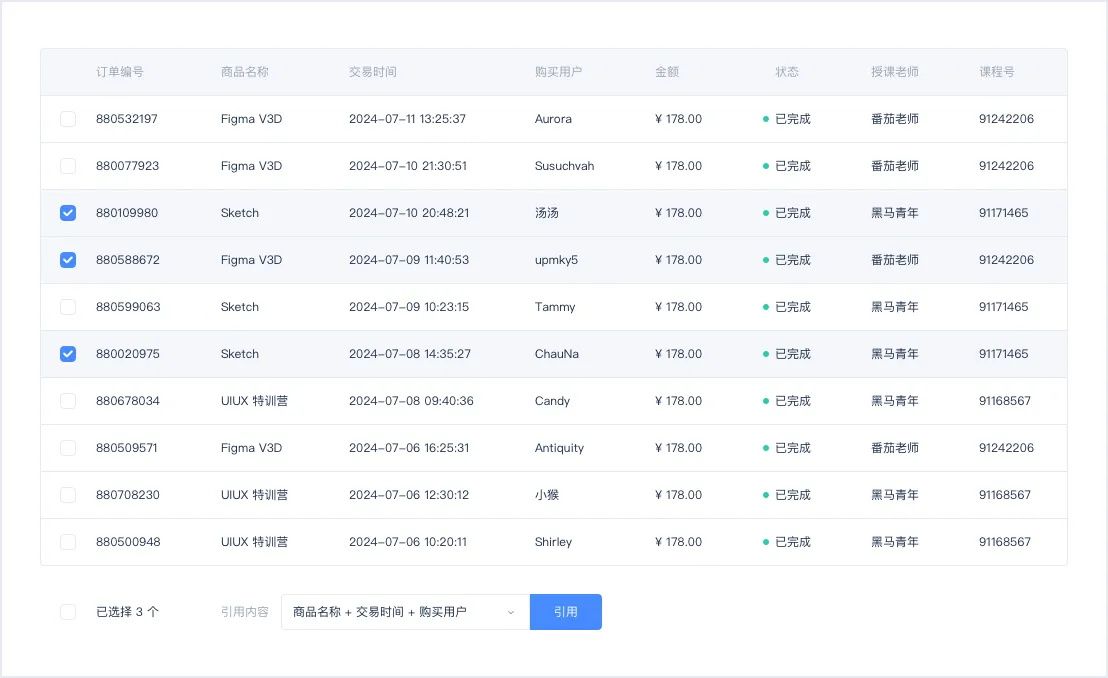Click the 商品名称 column header
Viewport: 1108px width, 678px height.
(x=244, y=71)
